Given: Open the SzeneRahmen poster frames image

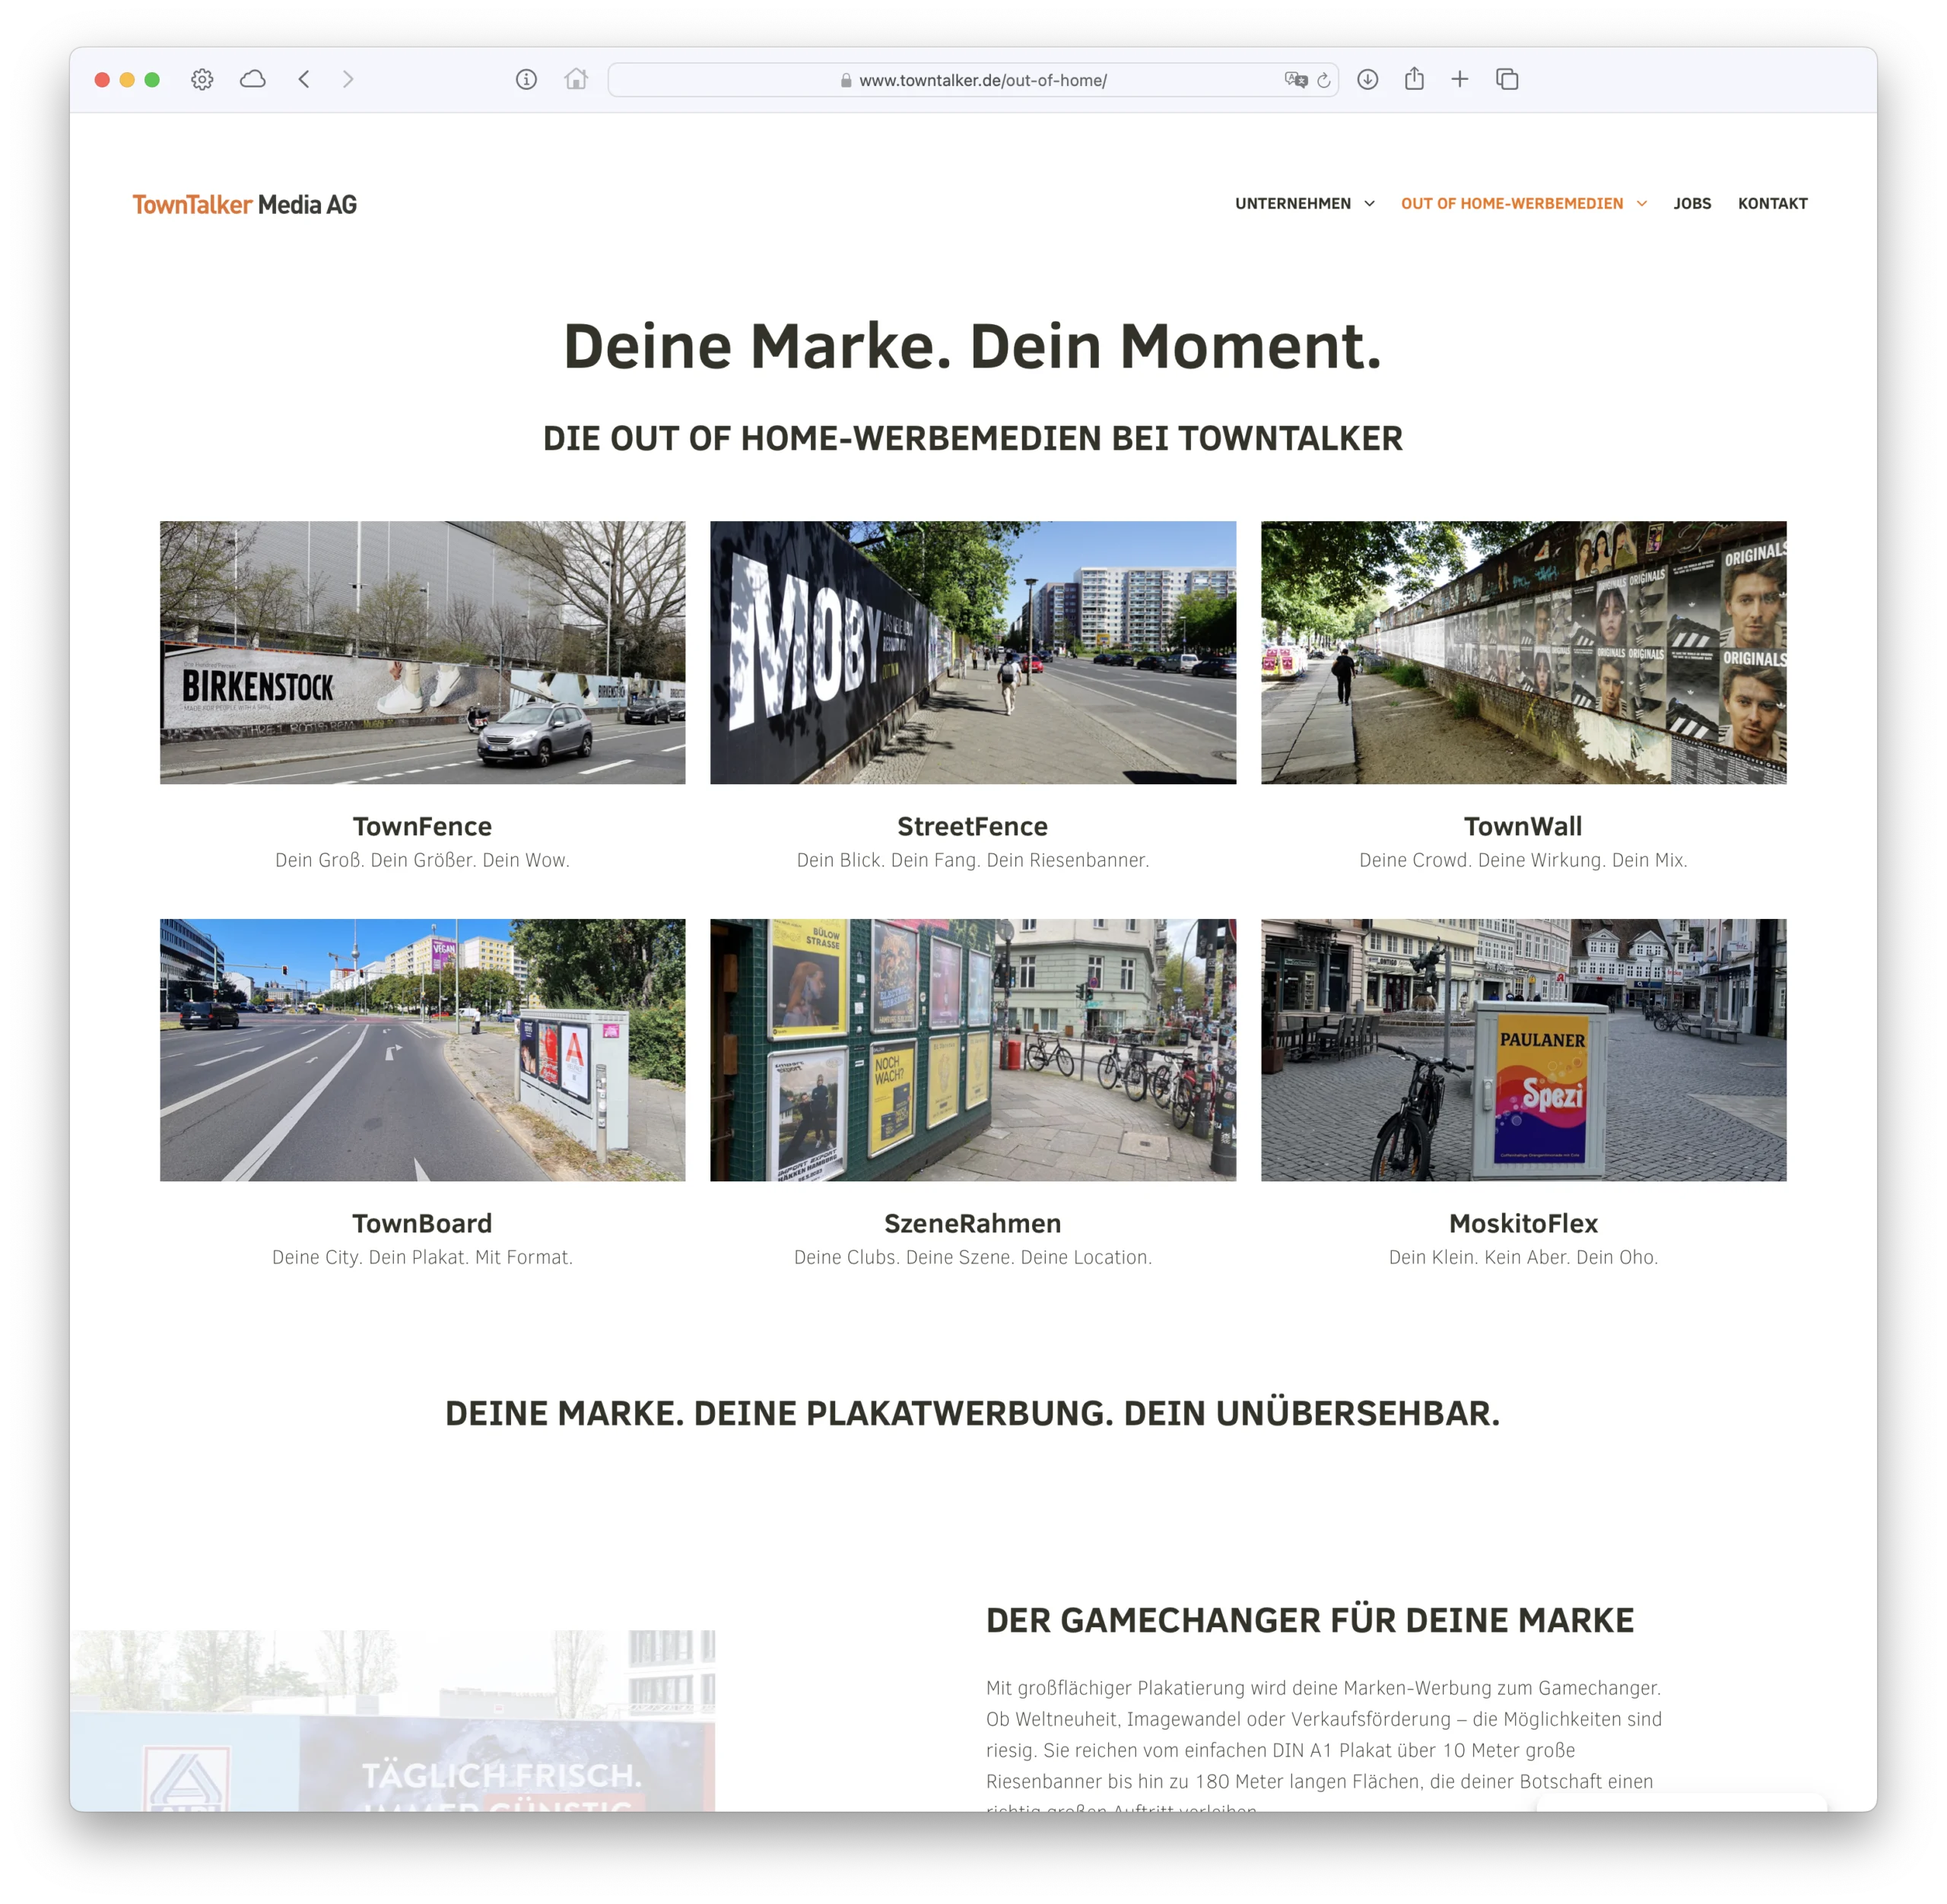Looking at the screenshot, I should point(973,1050).
